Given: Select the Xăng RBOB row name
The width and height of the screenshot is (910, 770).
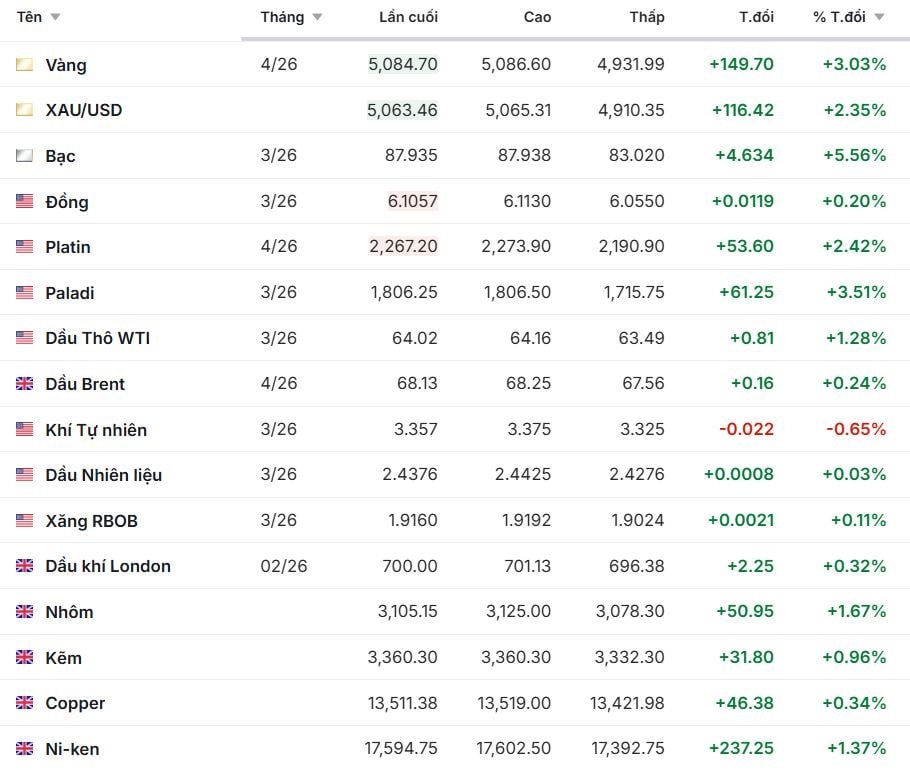Looking at the screenshot, I should point(91,521).
